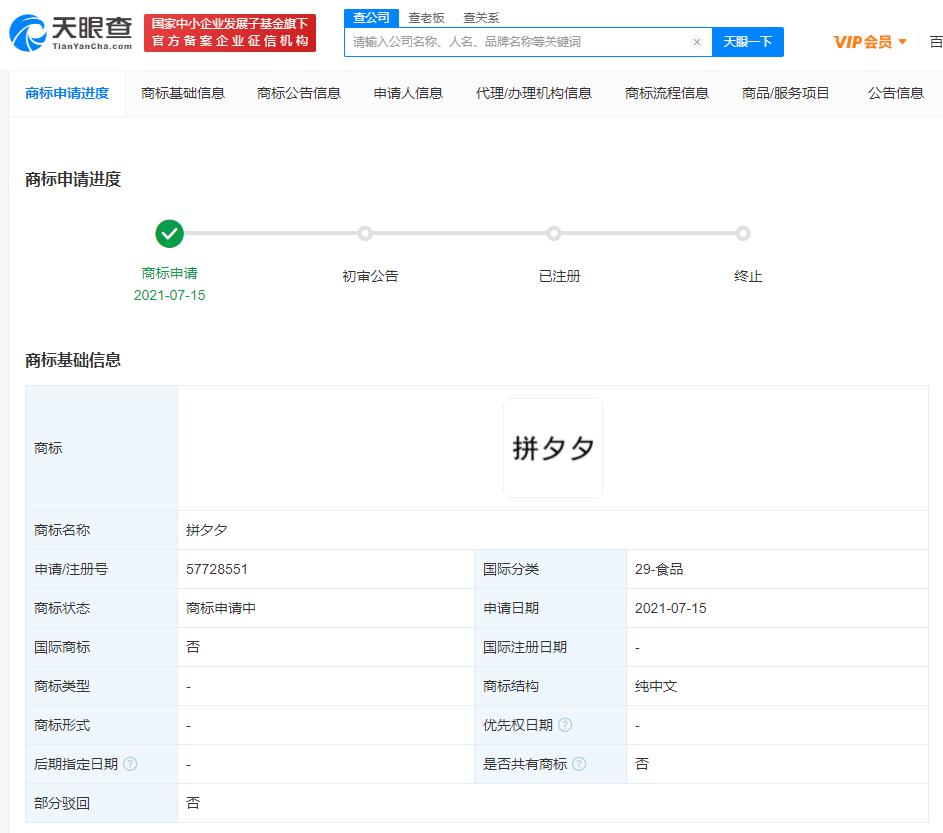943x833 pixels.
Task: Clear the search box using the X icon
Action: click(x=697, y=41)
